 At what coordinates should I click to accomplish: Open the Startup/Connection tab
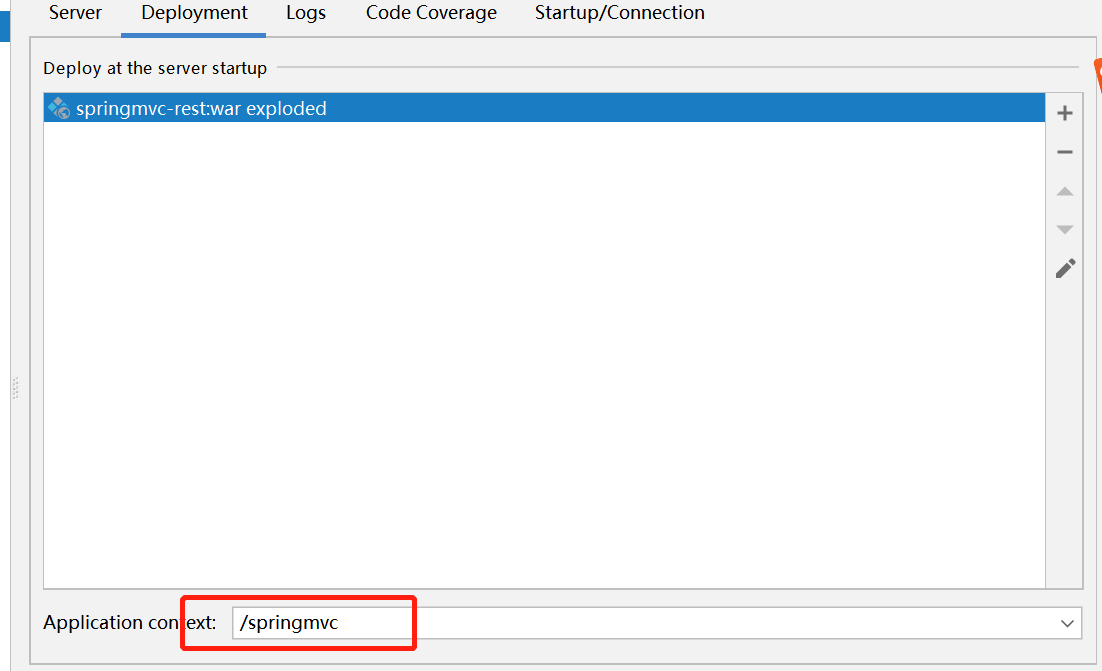pos(619,13)
